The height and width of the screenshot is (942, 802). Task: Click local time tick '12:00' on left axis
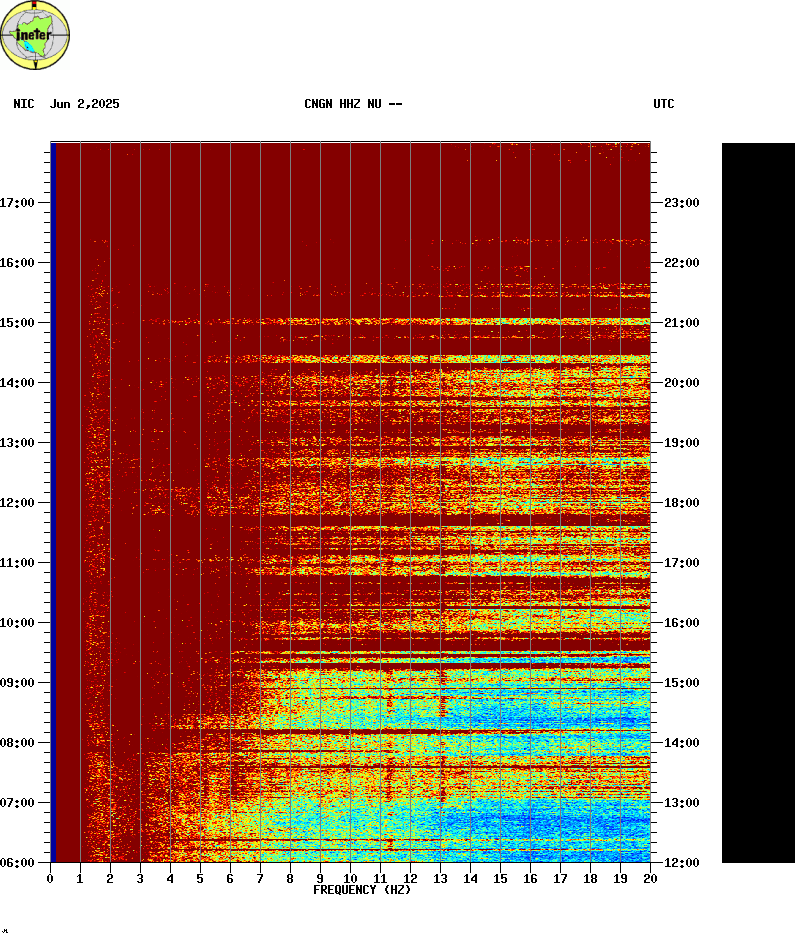[17, 503]
